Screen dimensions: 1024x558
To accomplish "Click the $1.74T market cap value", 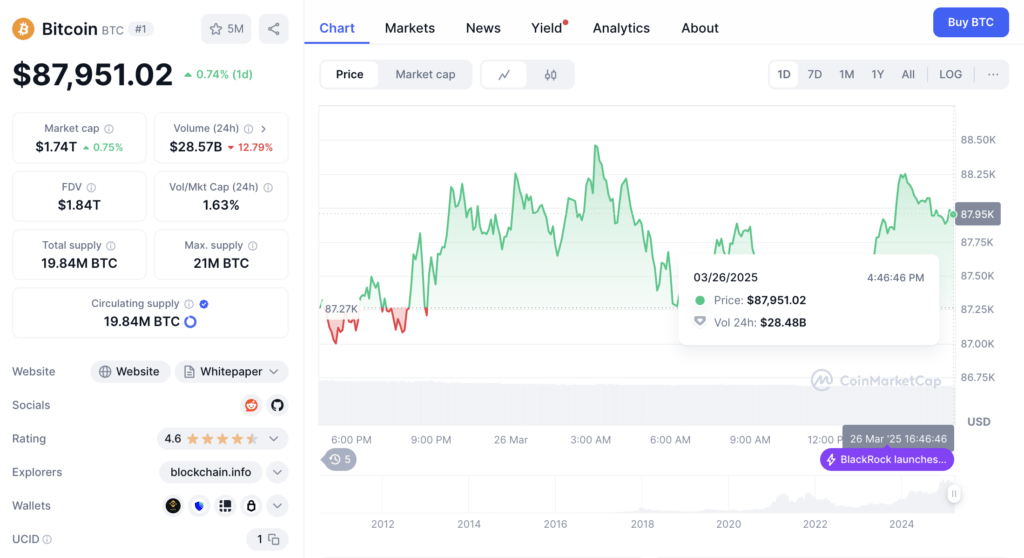I will tap(56, 147).
